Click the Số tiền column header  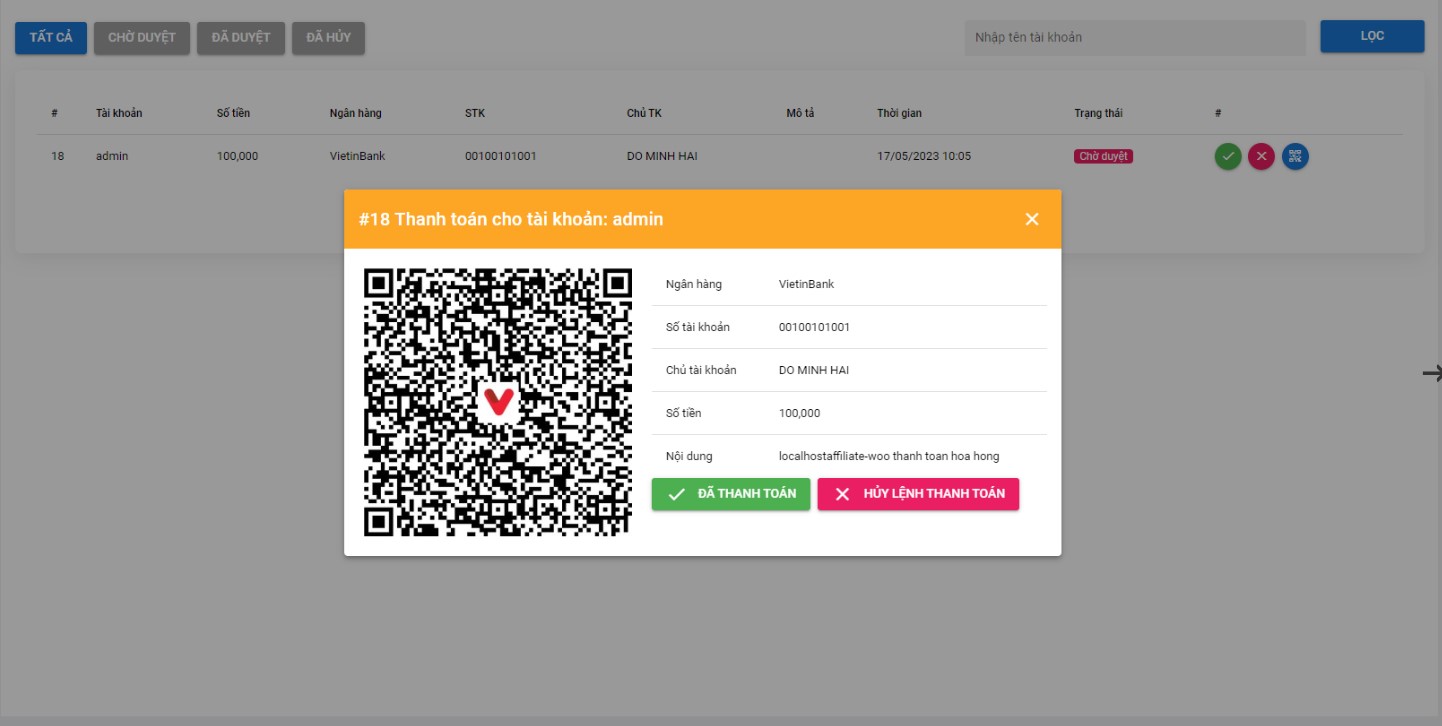(x=233, y=113)
